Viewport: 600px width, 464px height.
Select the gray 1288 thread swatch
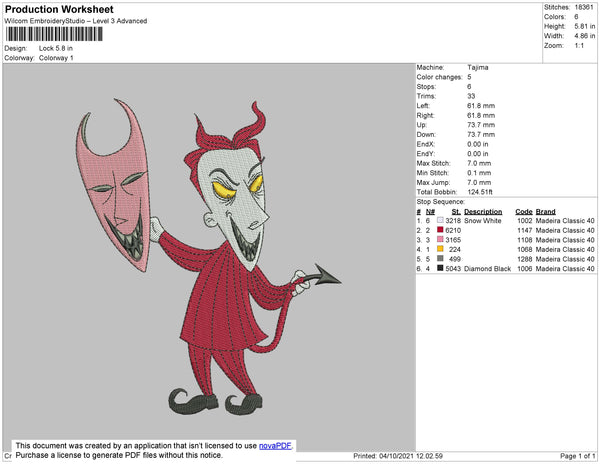440,259
